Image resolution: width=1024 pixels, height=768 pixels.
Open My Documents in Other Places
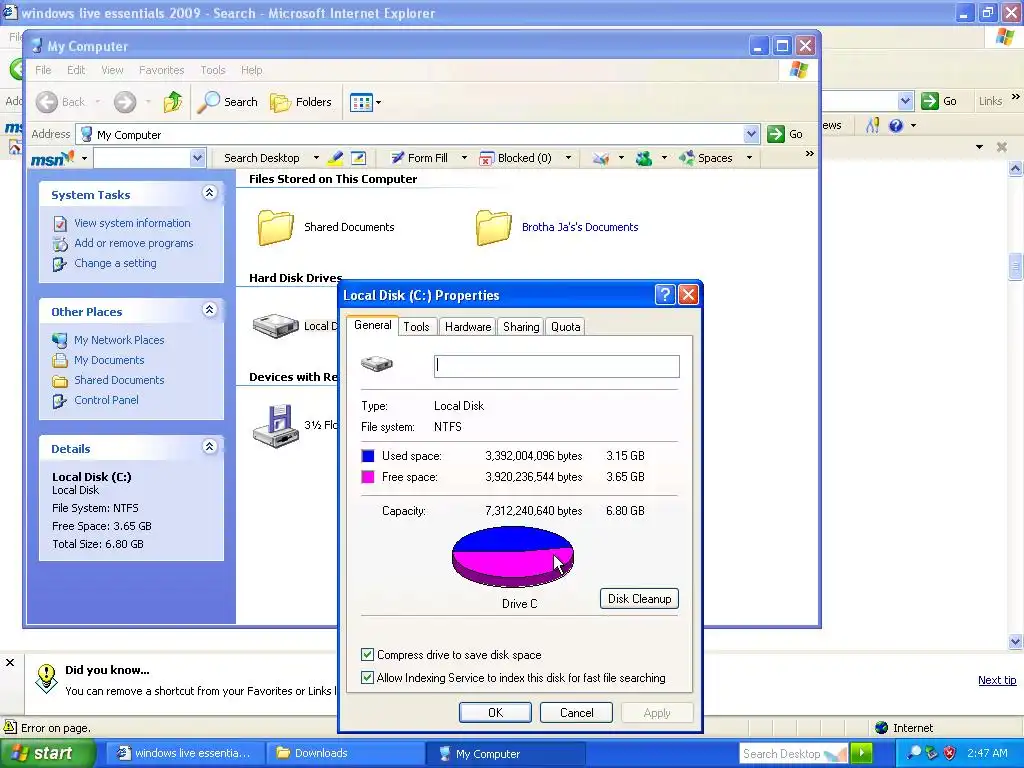108,360
